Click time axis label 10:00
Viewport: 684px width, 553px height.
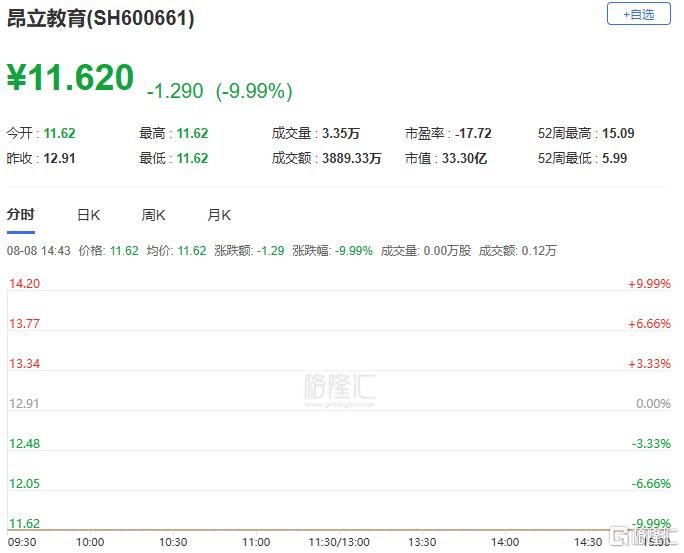click(90, 542)
